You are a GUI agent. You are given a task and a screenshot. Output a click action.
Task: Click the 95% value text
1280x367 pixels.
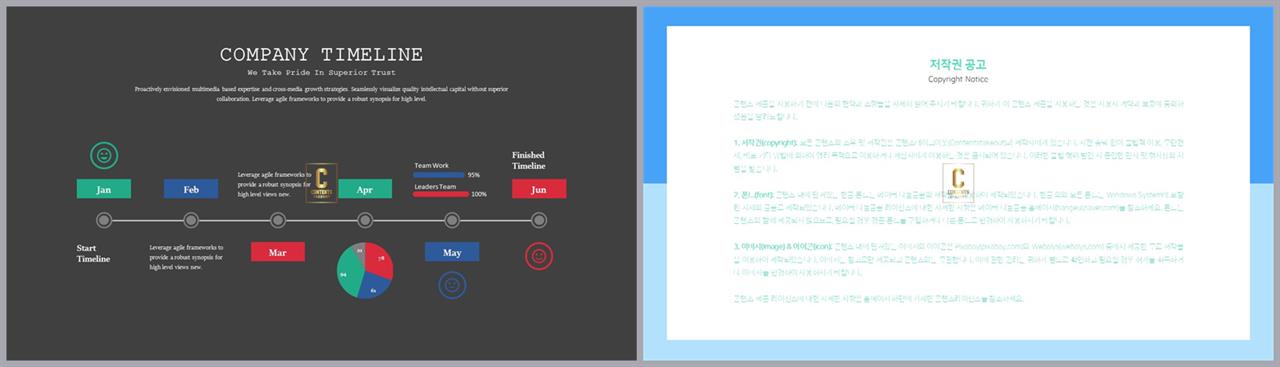(x=473, y=175)
